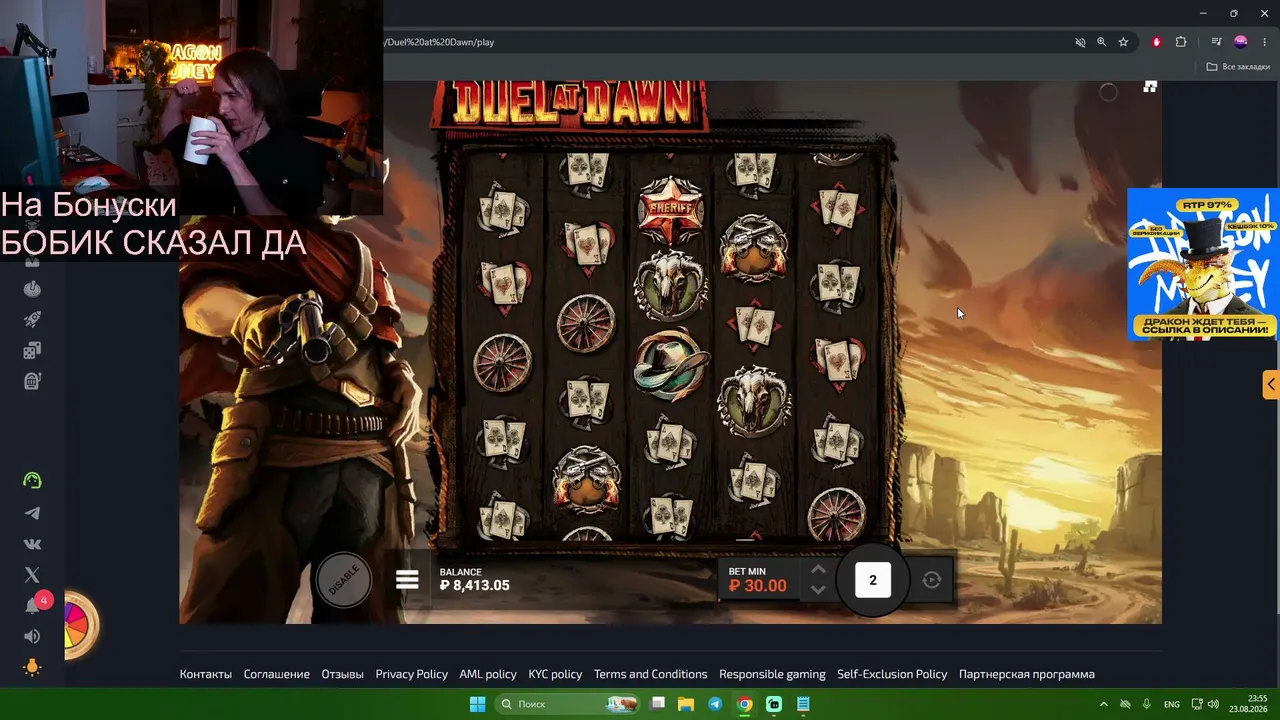Switch to Chrome on the taskbar
Image resolution: width=1280 pixels, height=720 pixels.
pos(745,704)
